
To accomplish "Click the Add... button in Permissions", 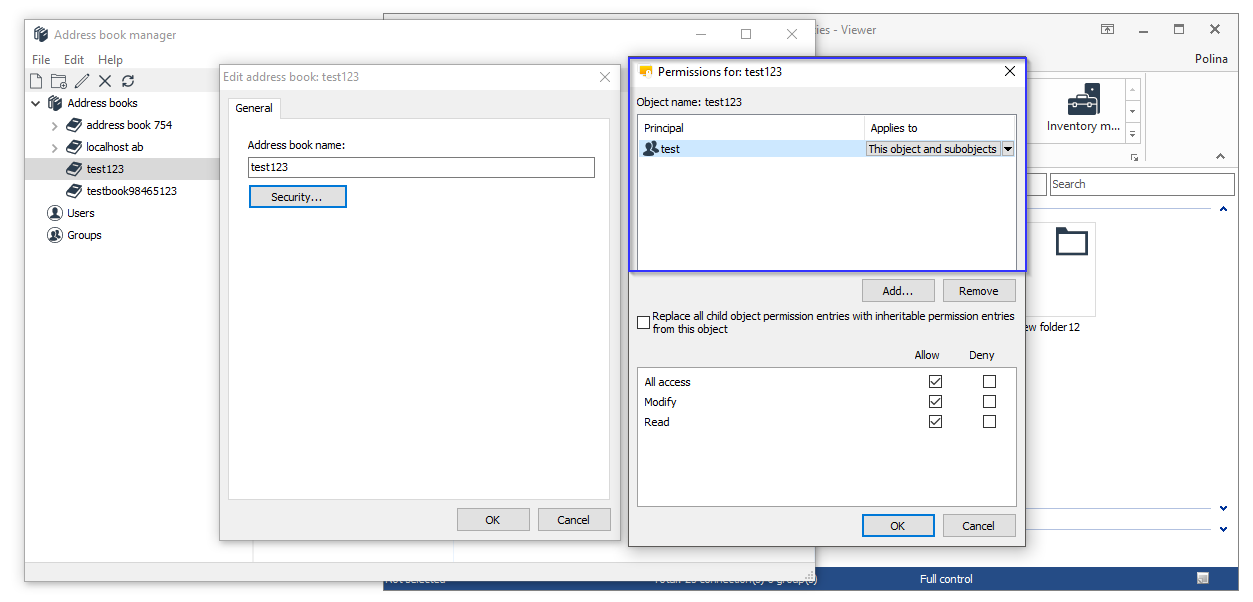I will click(898, 291).
